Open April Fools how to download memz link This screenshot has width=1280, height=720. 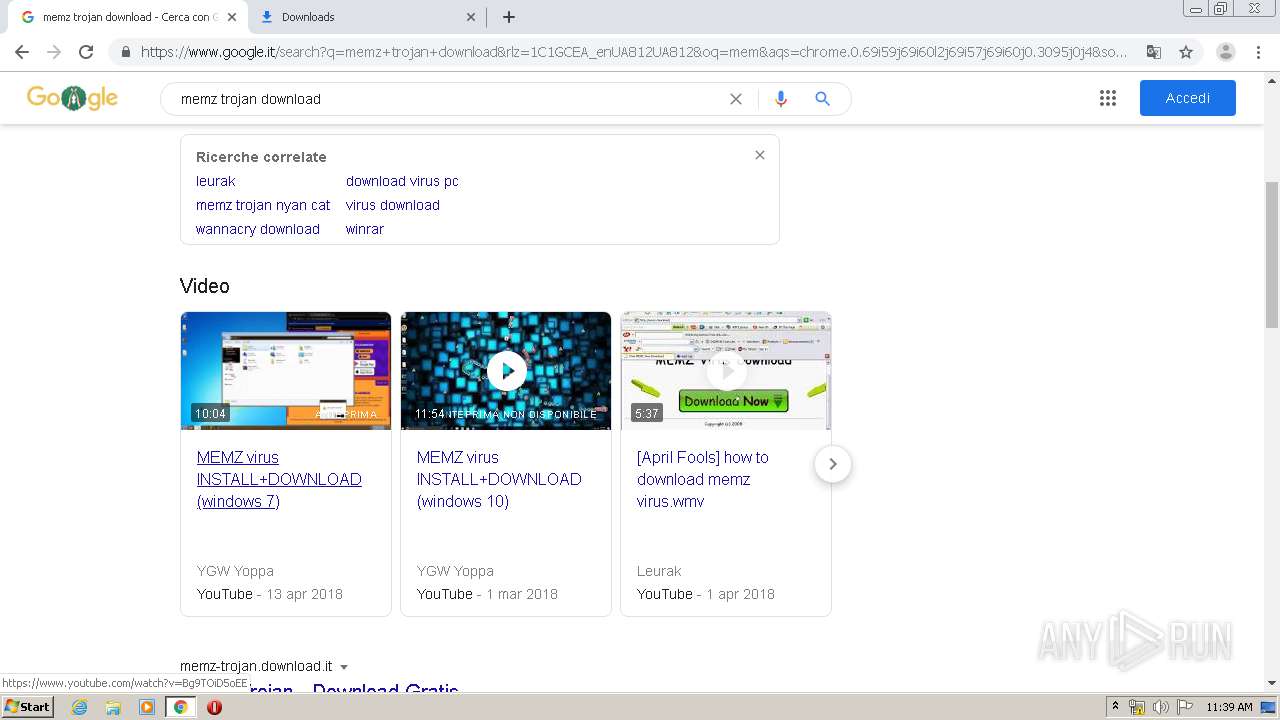coord(703,479)
